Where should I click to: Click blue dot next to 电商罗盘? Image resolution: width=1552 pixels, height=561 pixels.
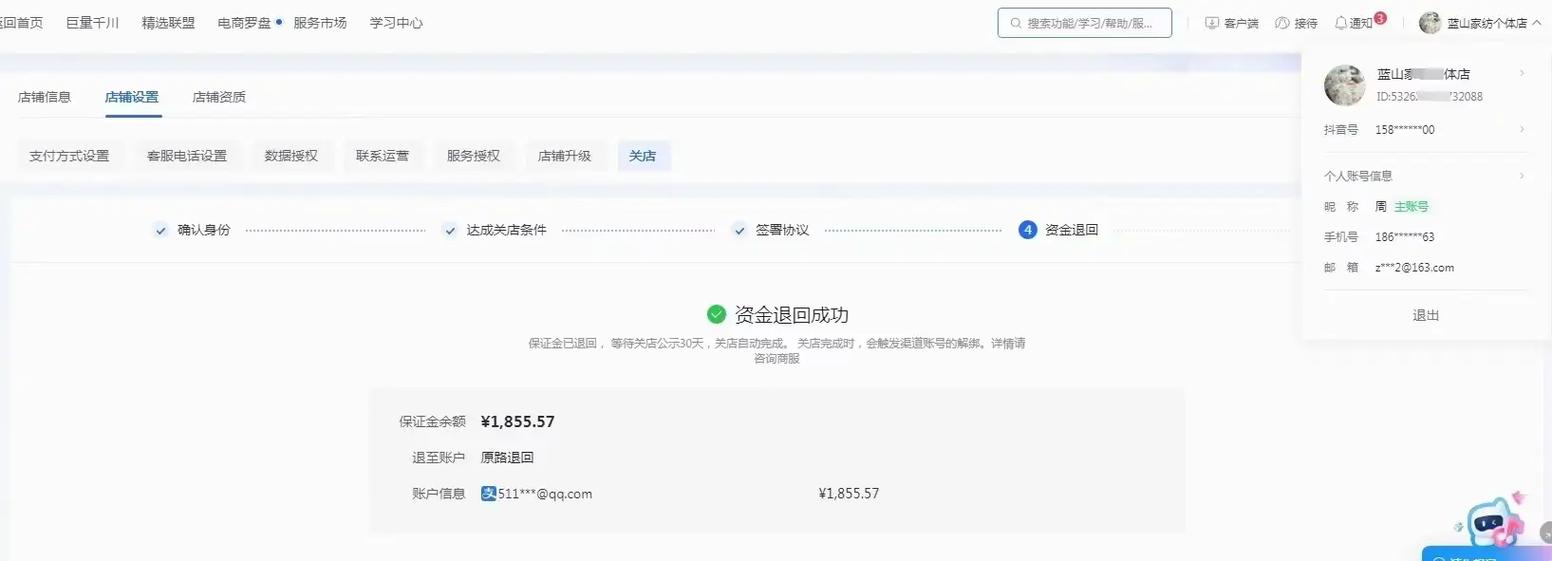click(x=279, y=21)
